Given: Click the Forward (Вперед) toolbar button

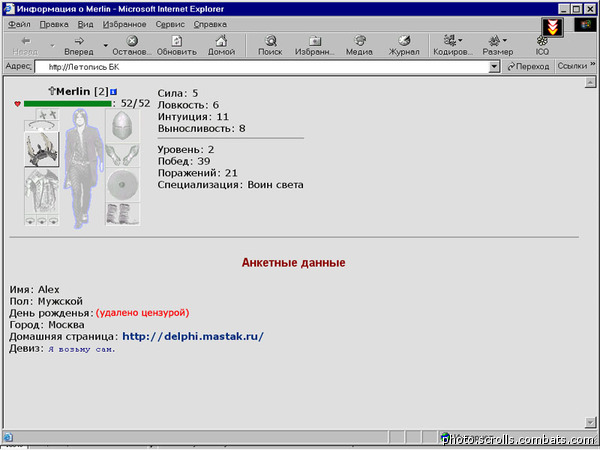Looking at the screenshot, I should click(x=79, y=46).
